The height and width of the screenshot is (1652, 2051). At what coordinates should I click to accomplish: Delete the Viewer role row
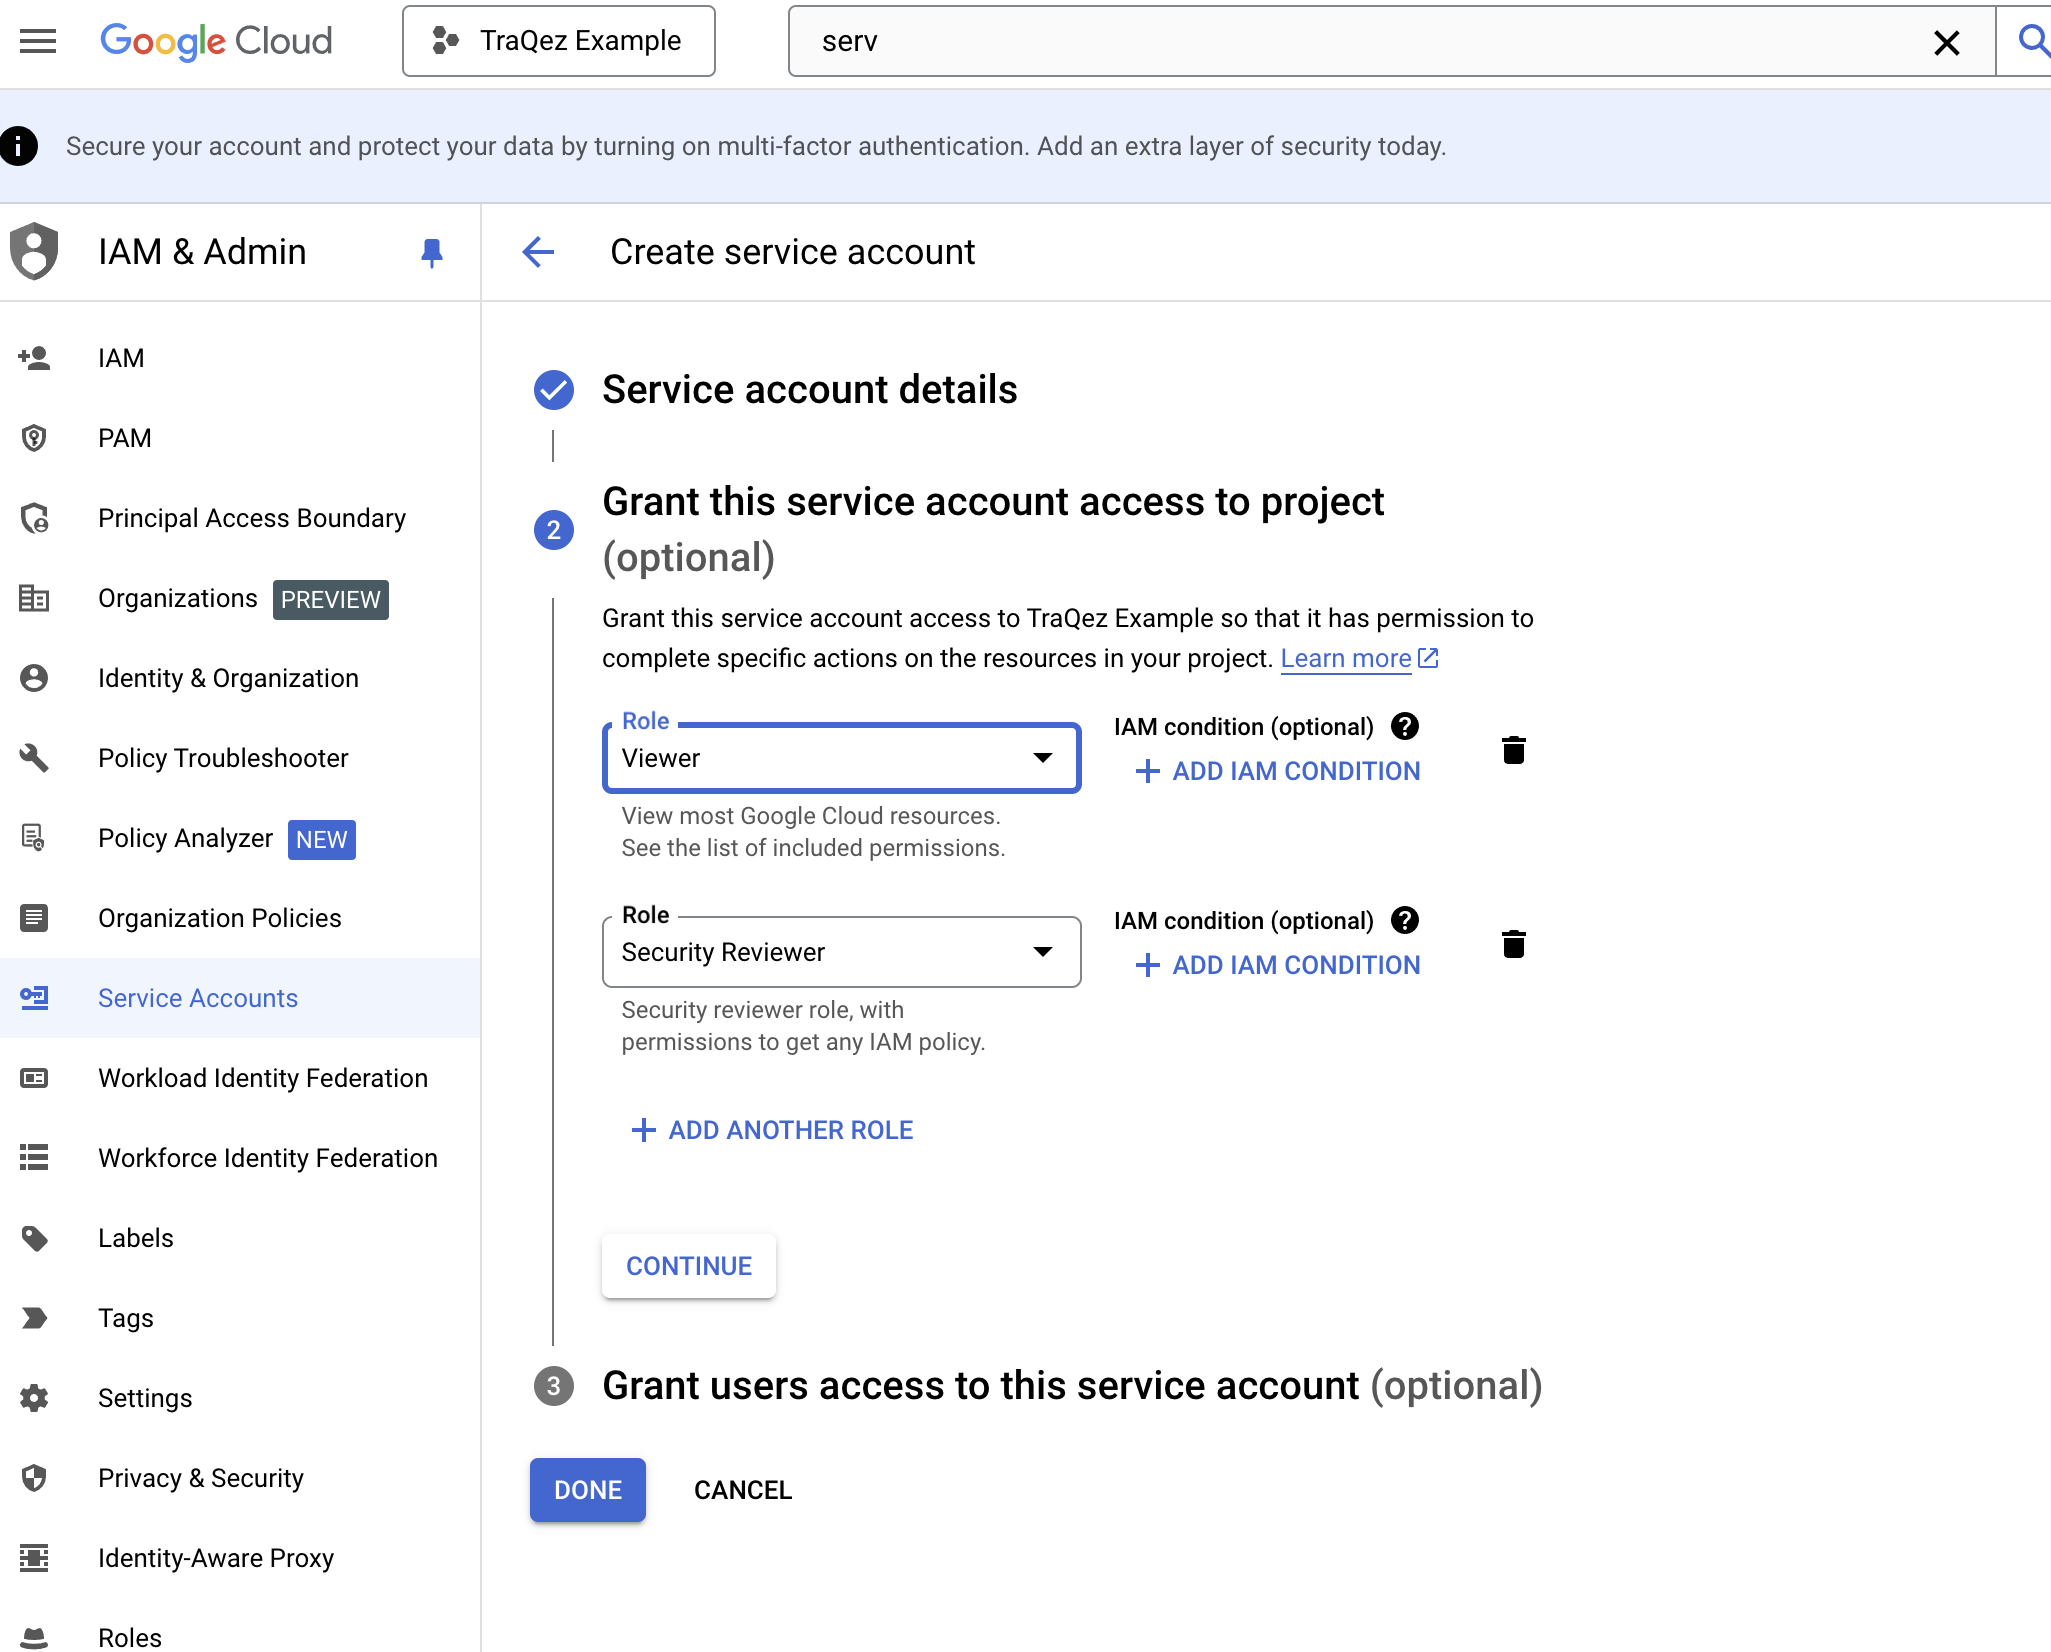point(1513,750)
